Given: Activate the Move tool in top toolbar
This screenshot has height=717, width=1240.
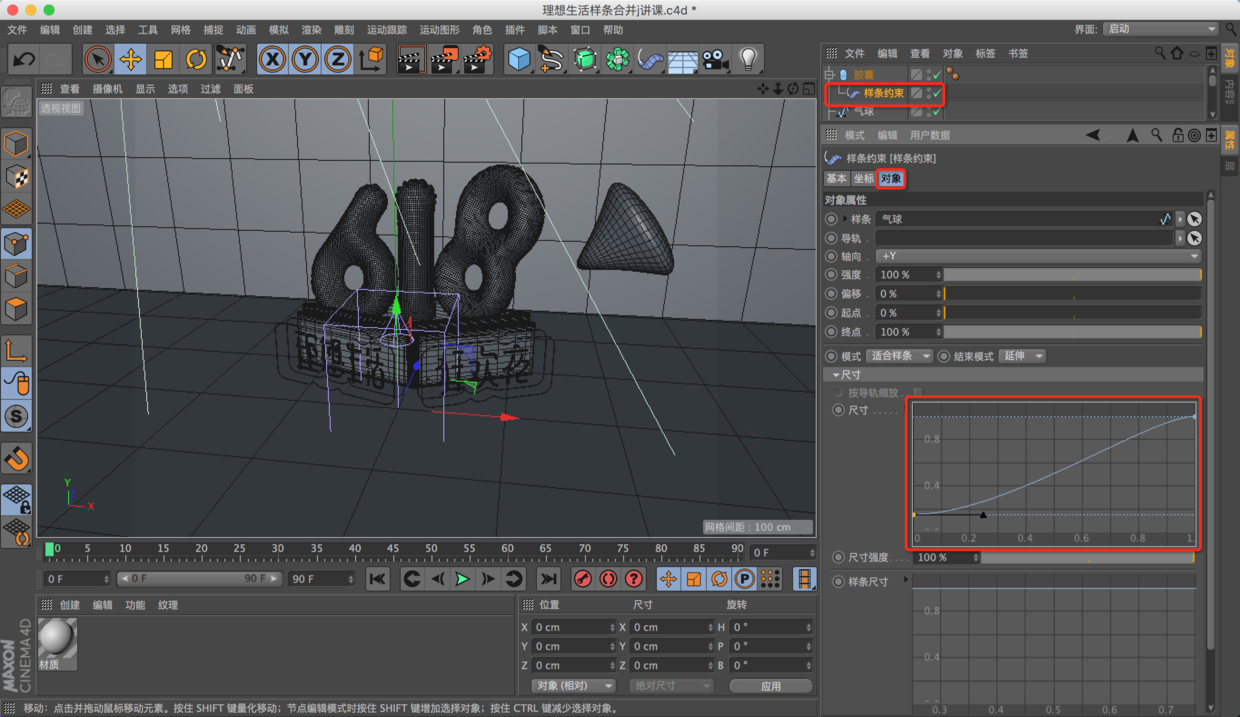Looking at the screenshot, I should pos(131,60).
